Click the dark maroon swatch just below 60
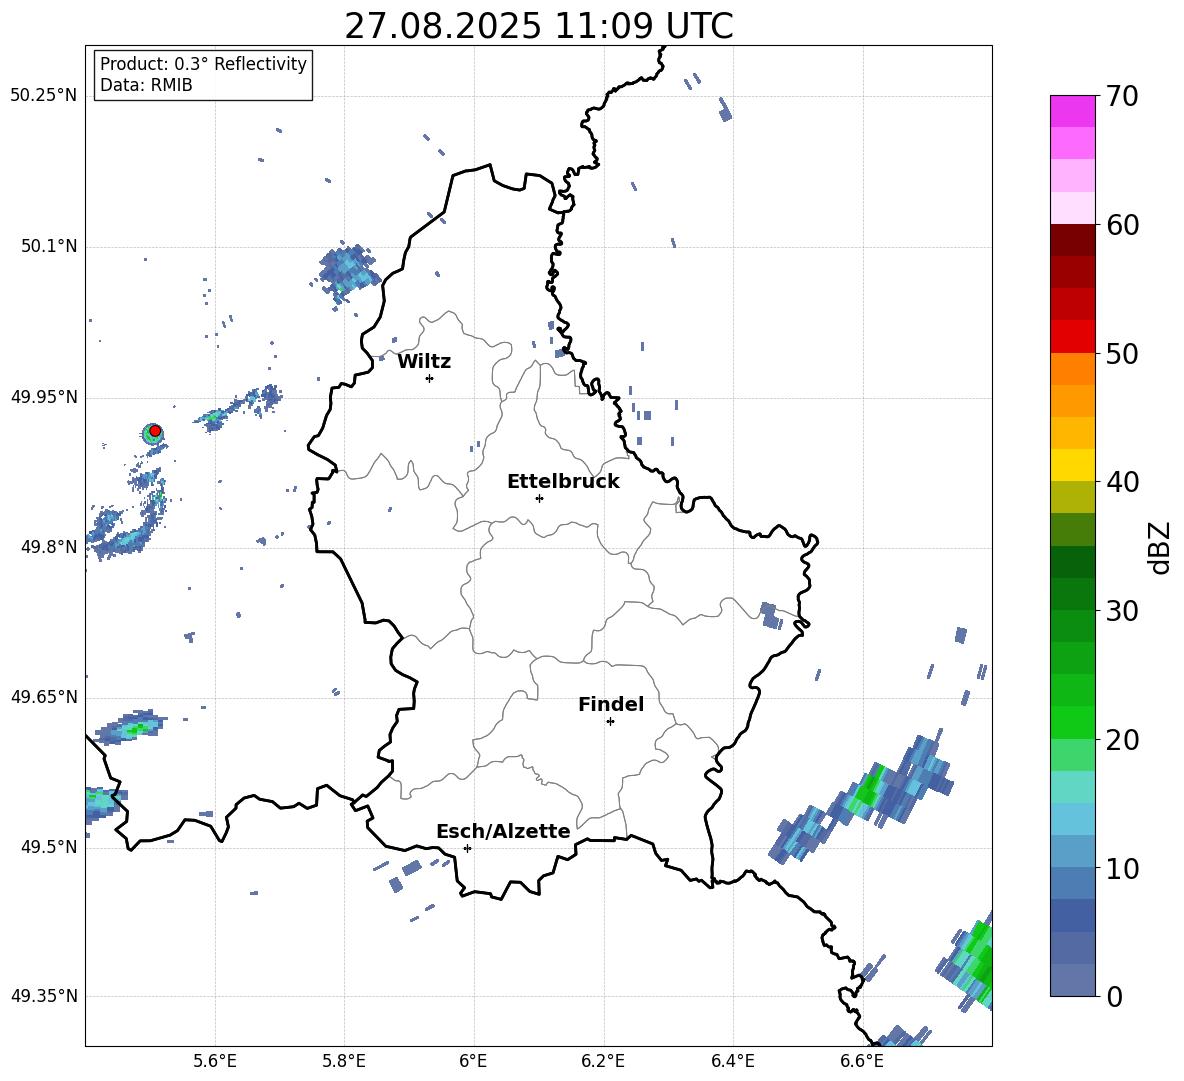Screen dimensions: 1184x1081 tap(1072, 239)
